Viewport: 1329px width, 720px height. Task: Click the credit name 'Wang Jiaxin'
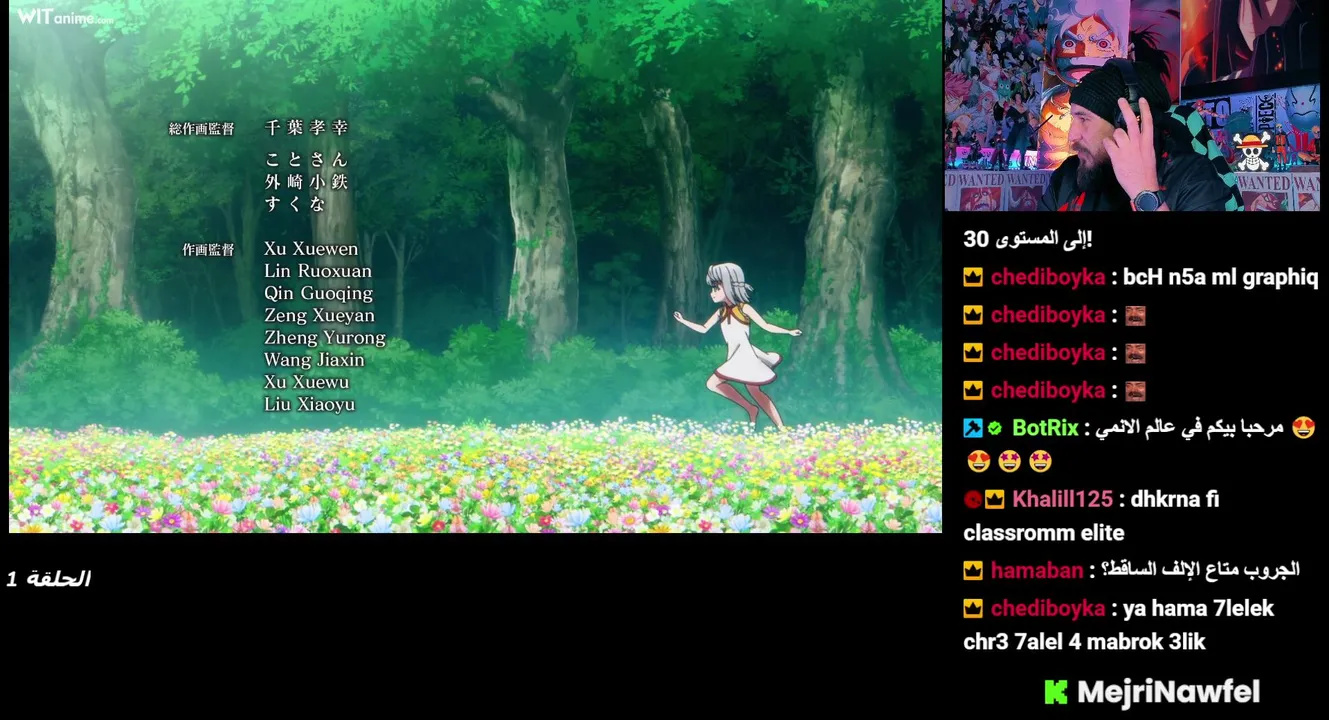tap(314, 360)
